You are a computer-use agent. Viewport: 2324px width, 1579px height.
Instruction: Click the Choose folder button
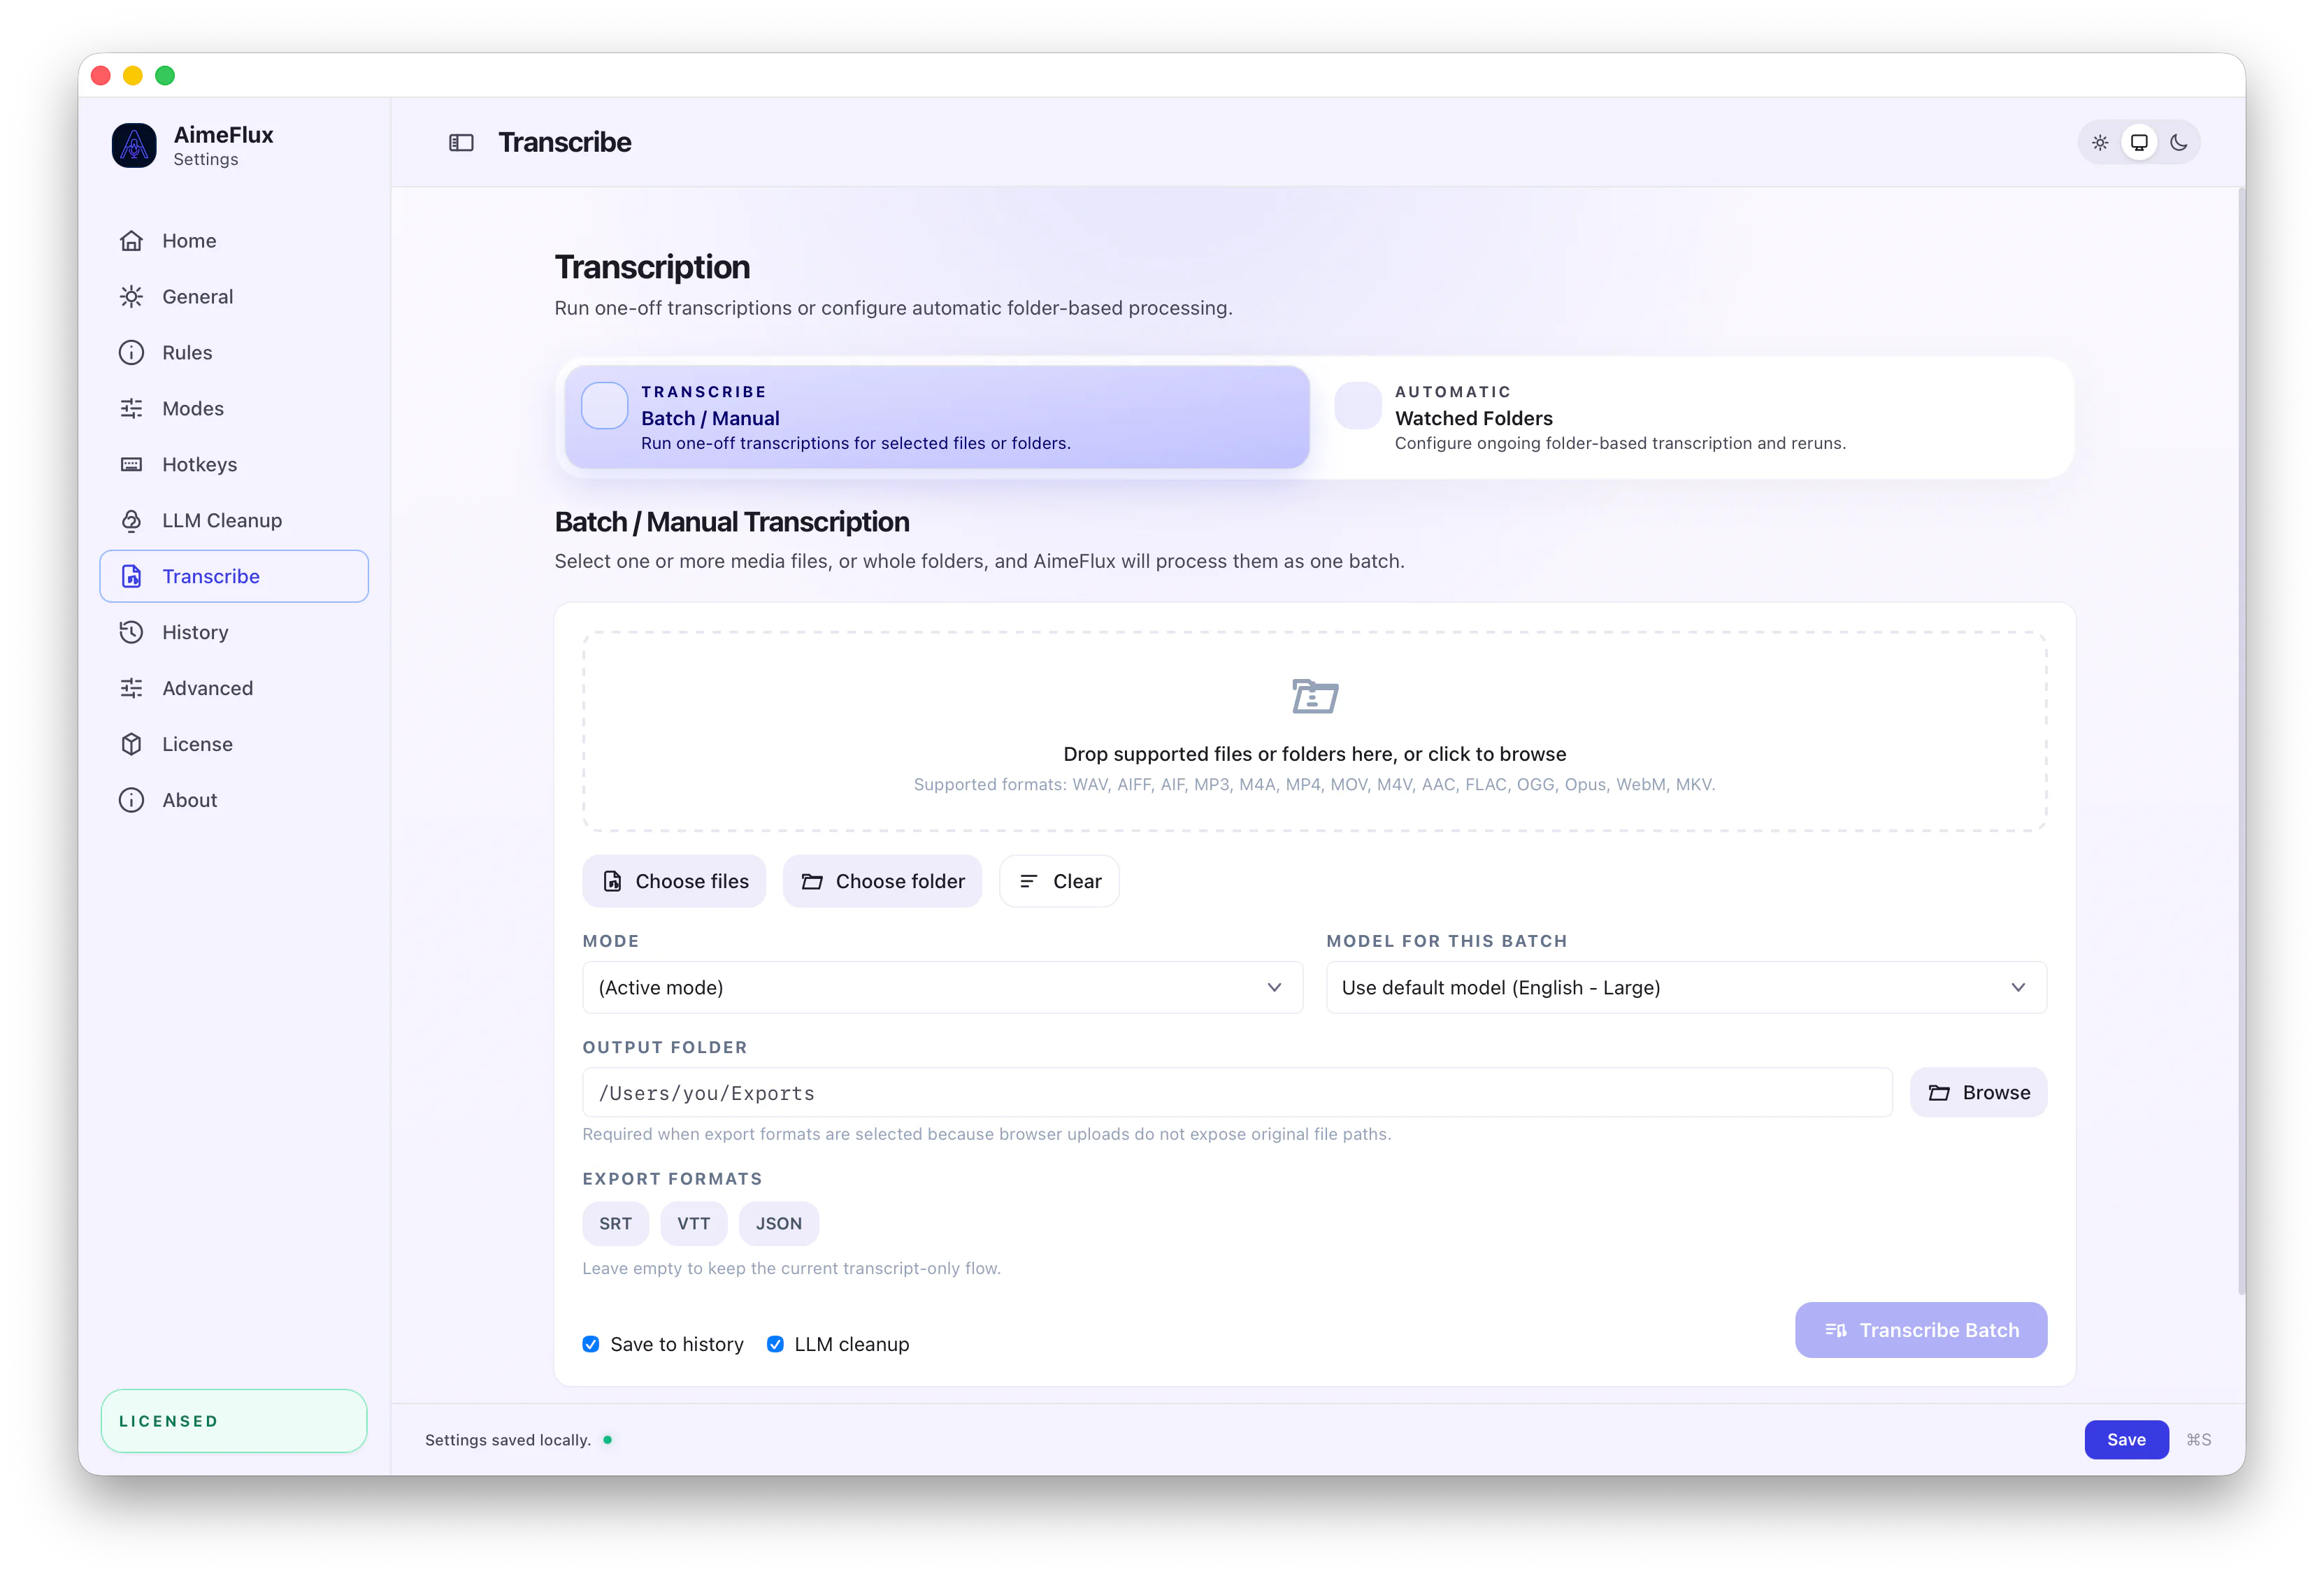click(882, 882)
